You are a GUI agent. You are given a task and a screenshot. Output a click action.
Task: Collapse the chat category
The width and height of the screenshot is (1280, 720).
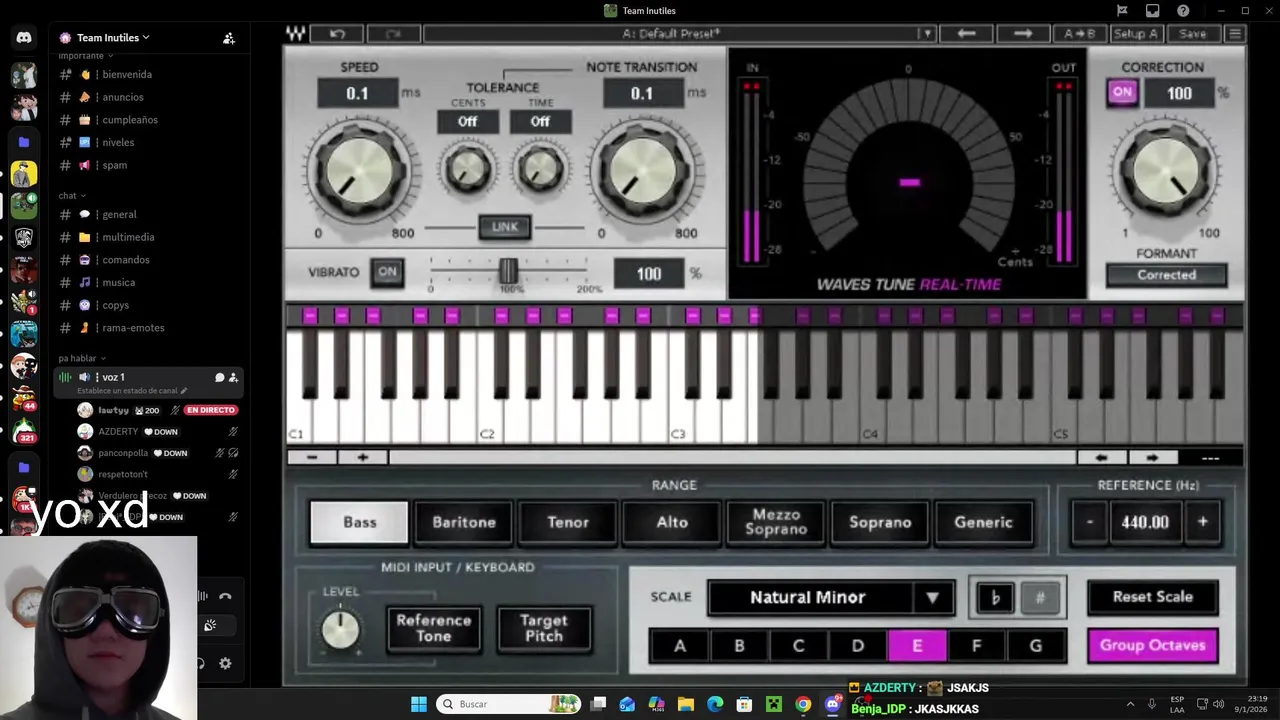click(71, 195)
